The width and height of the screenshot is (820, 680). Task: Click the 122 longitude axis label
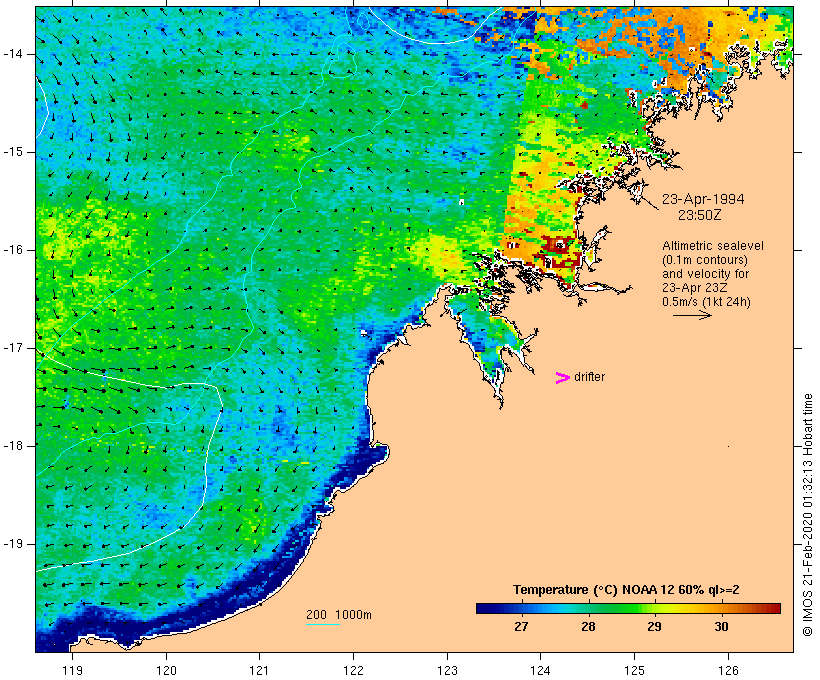pyautogui.click(x=354, y=670)
